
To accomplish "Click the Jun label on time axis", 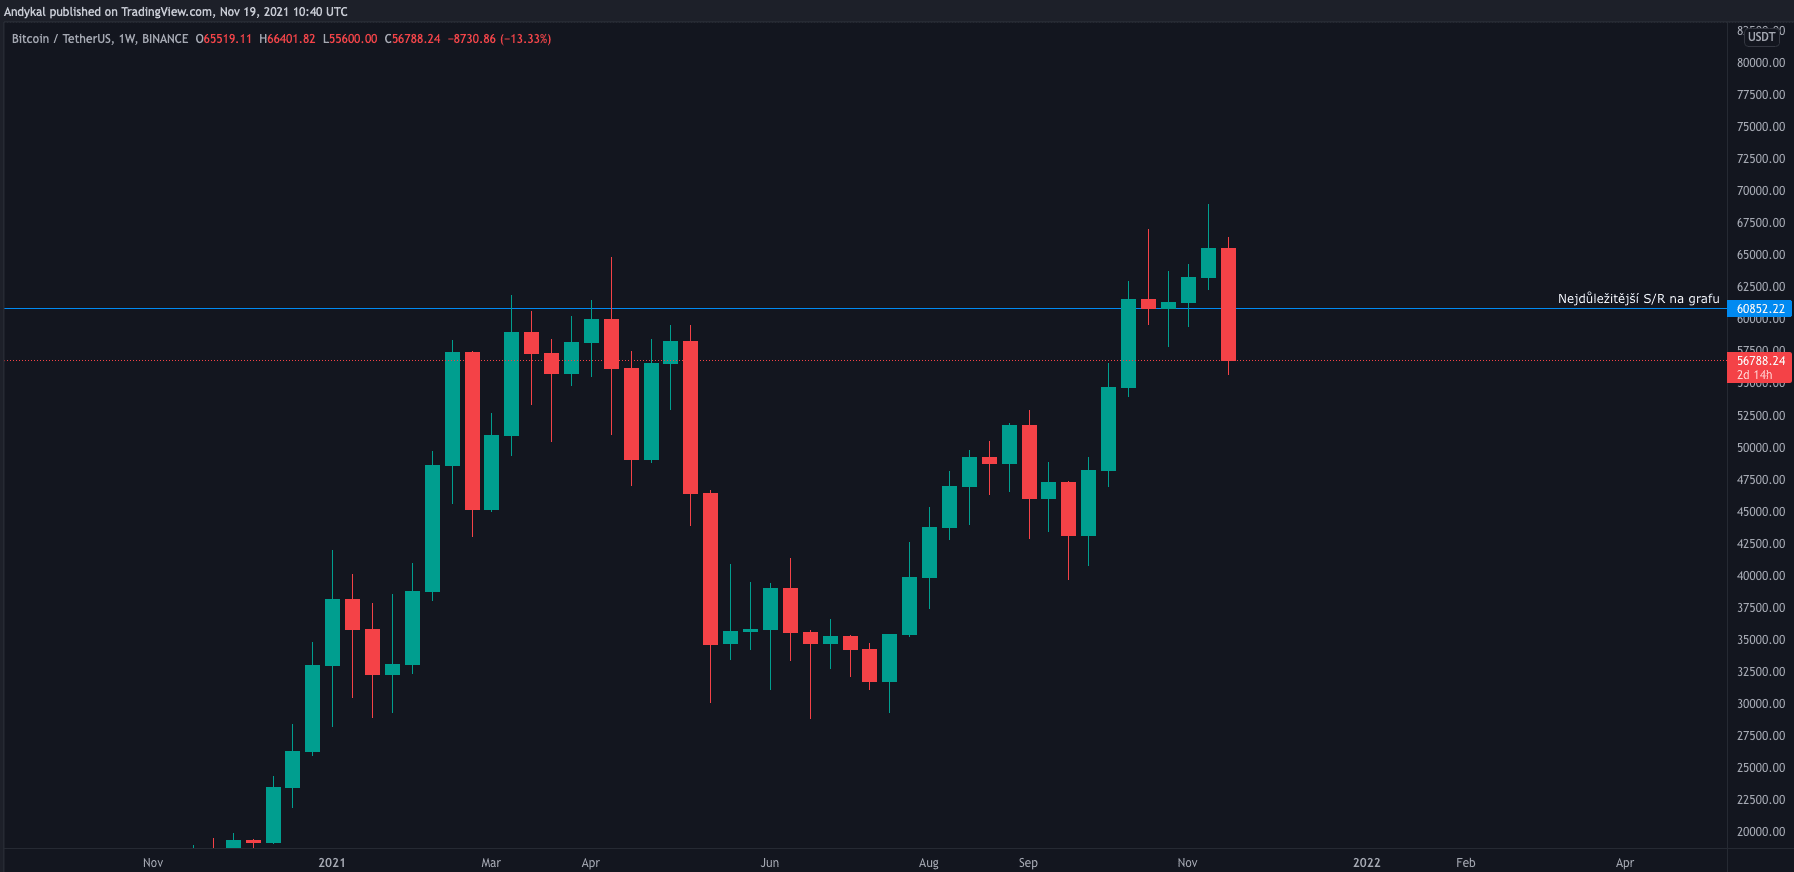I will [x=769, y=862].
